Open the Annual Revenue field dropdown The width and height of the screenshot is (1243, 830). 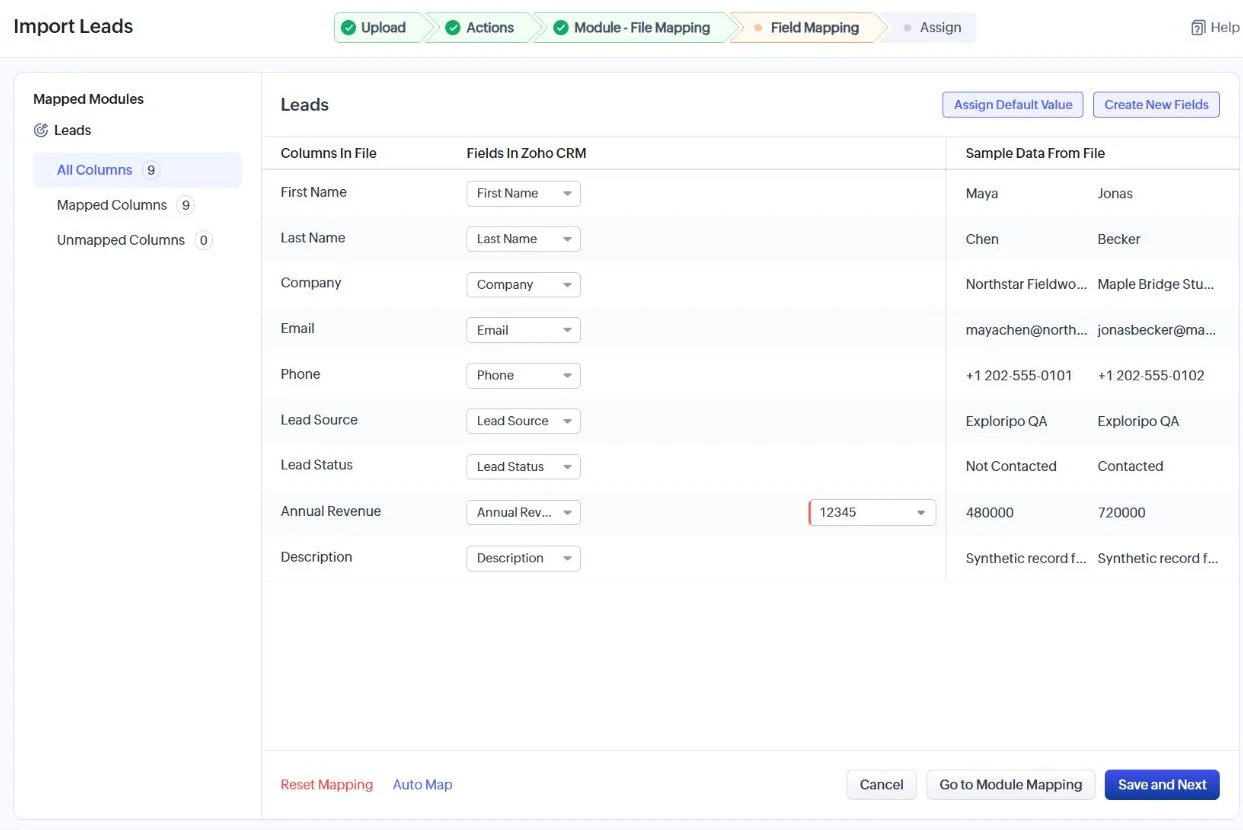(x=523, y=512)
